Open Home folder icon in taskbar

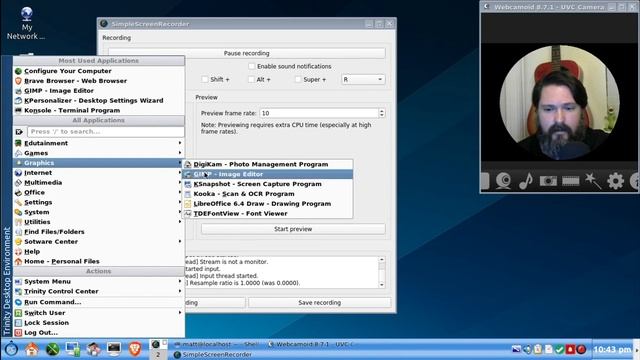click(x=32, y=349)
